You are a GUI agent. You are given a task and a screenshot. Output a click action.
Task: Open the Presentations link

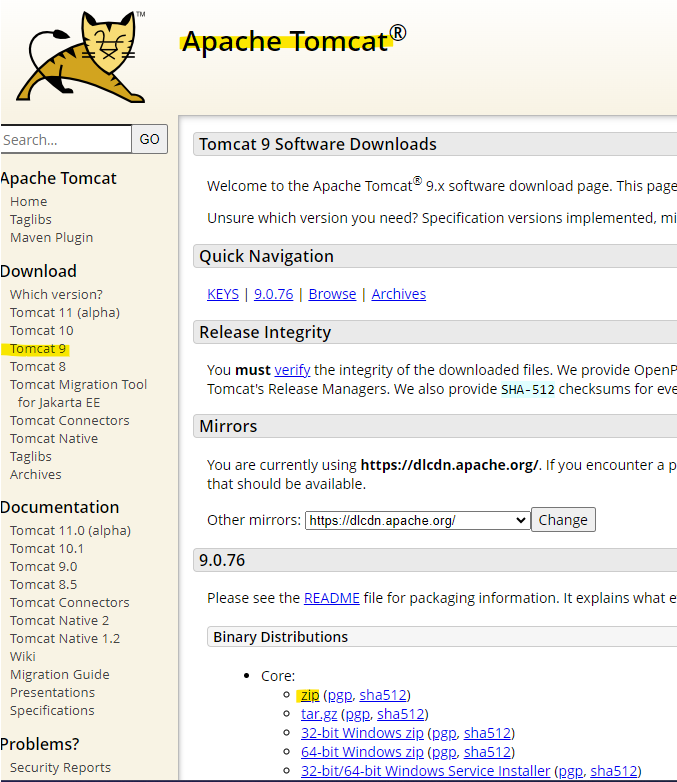point(52,692)
